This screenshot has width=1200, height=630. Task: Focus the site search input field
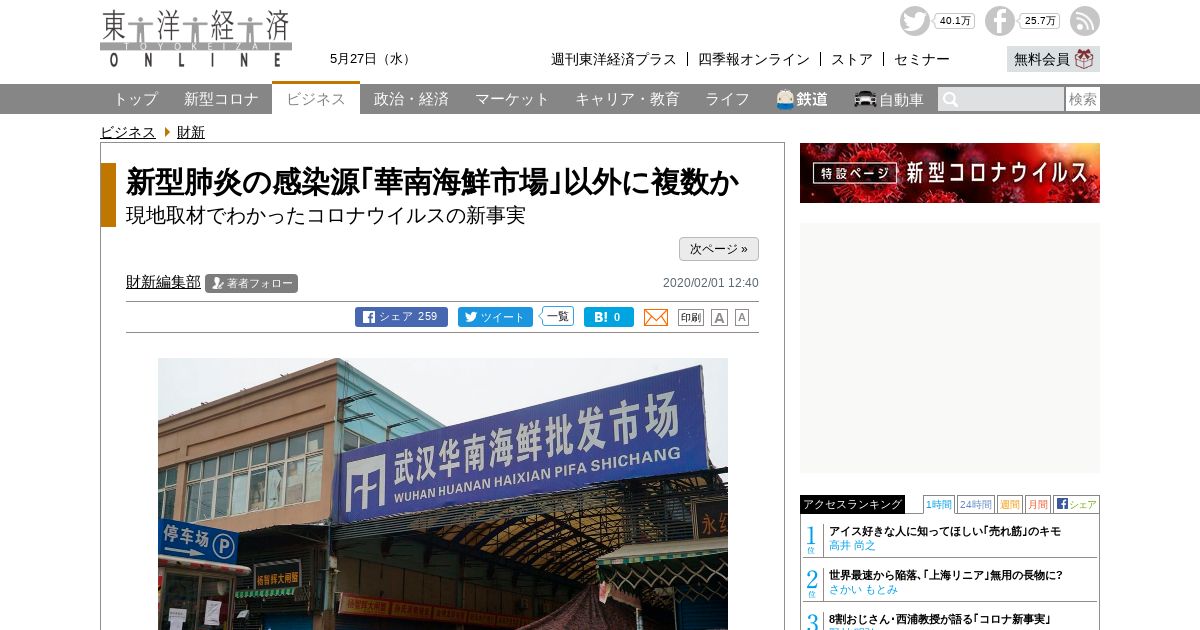pos(1001,99)
